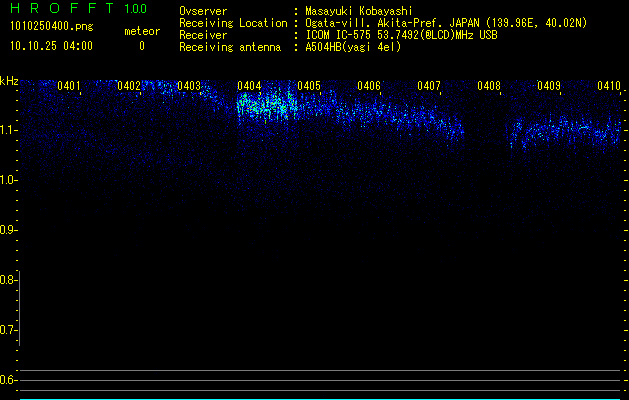Click the 0403 time marker
The width and height of the screenshot is (629, 400).
click(x=189, y=86)
